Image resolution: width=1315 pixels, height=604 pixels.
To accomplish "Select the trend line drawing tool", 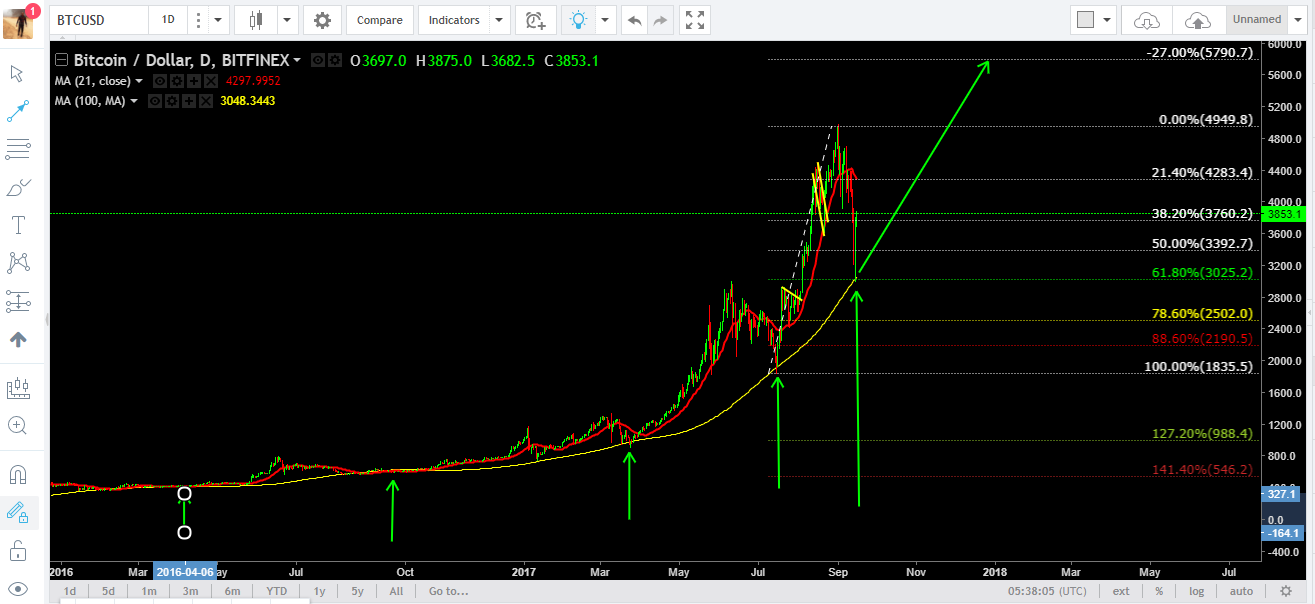I will [x=17, y=111].
